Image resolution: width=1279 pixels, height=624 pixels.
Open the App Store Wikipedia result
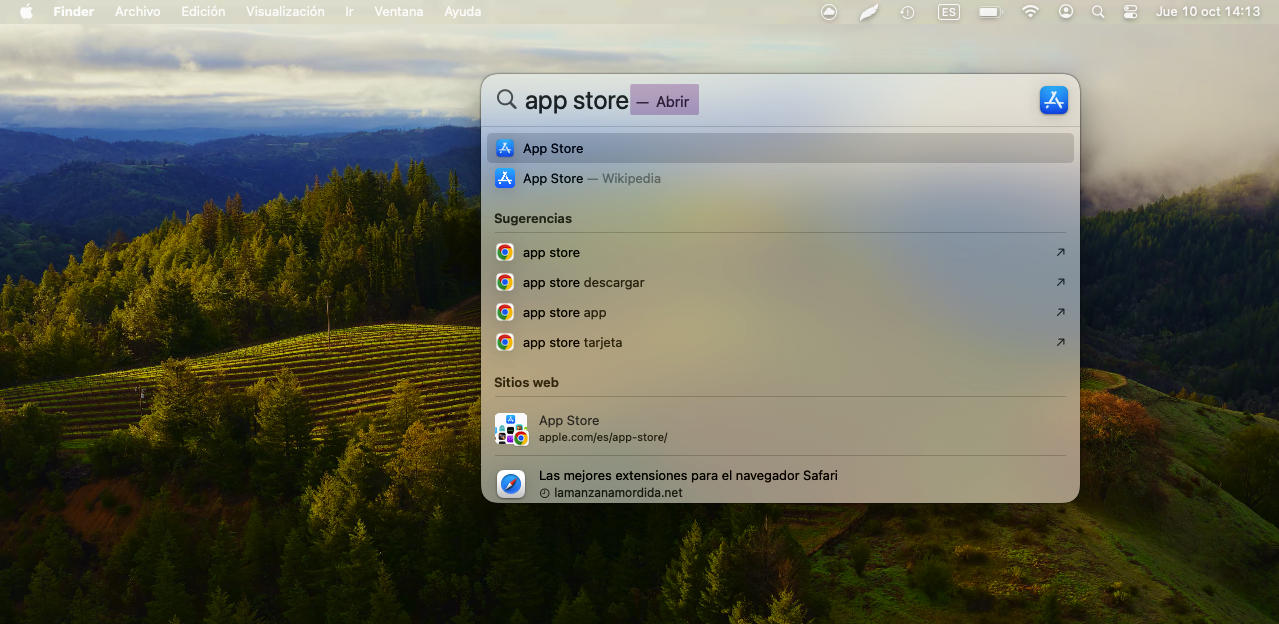(591, 179)
